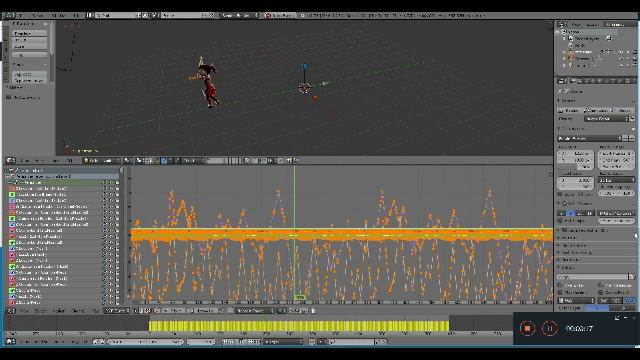Image resolution: width=640 pixels, height=360 pixels.
Task: Open the Render tab in Properties editor
Action: point(573,81)
